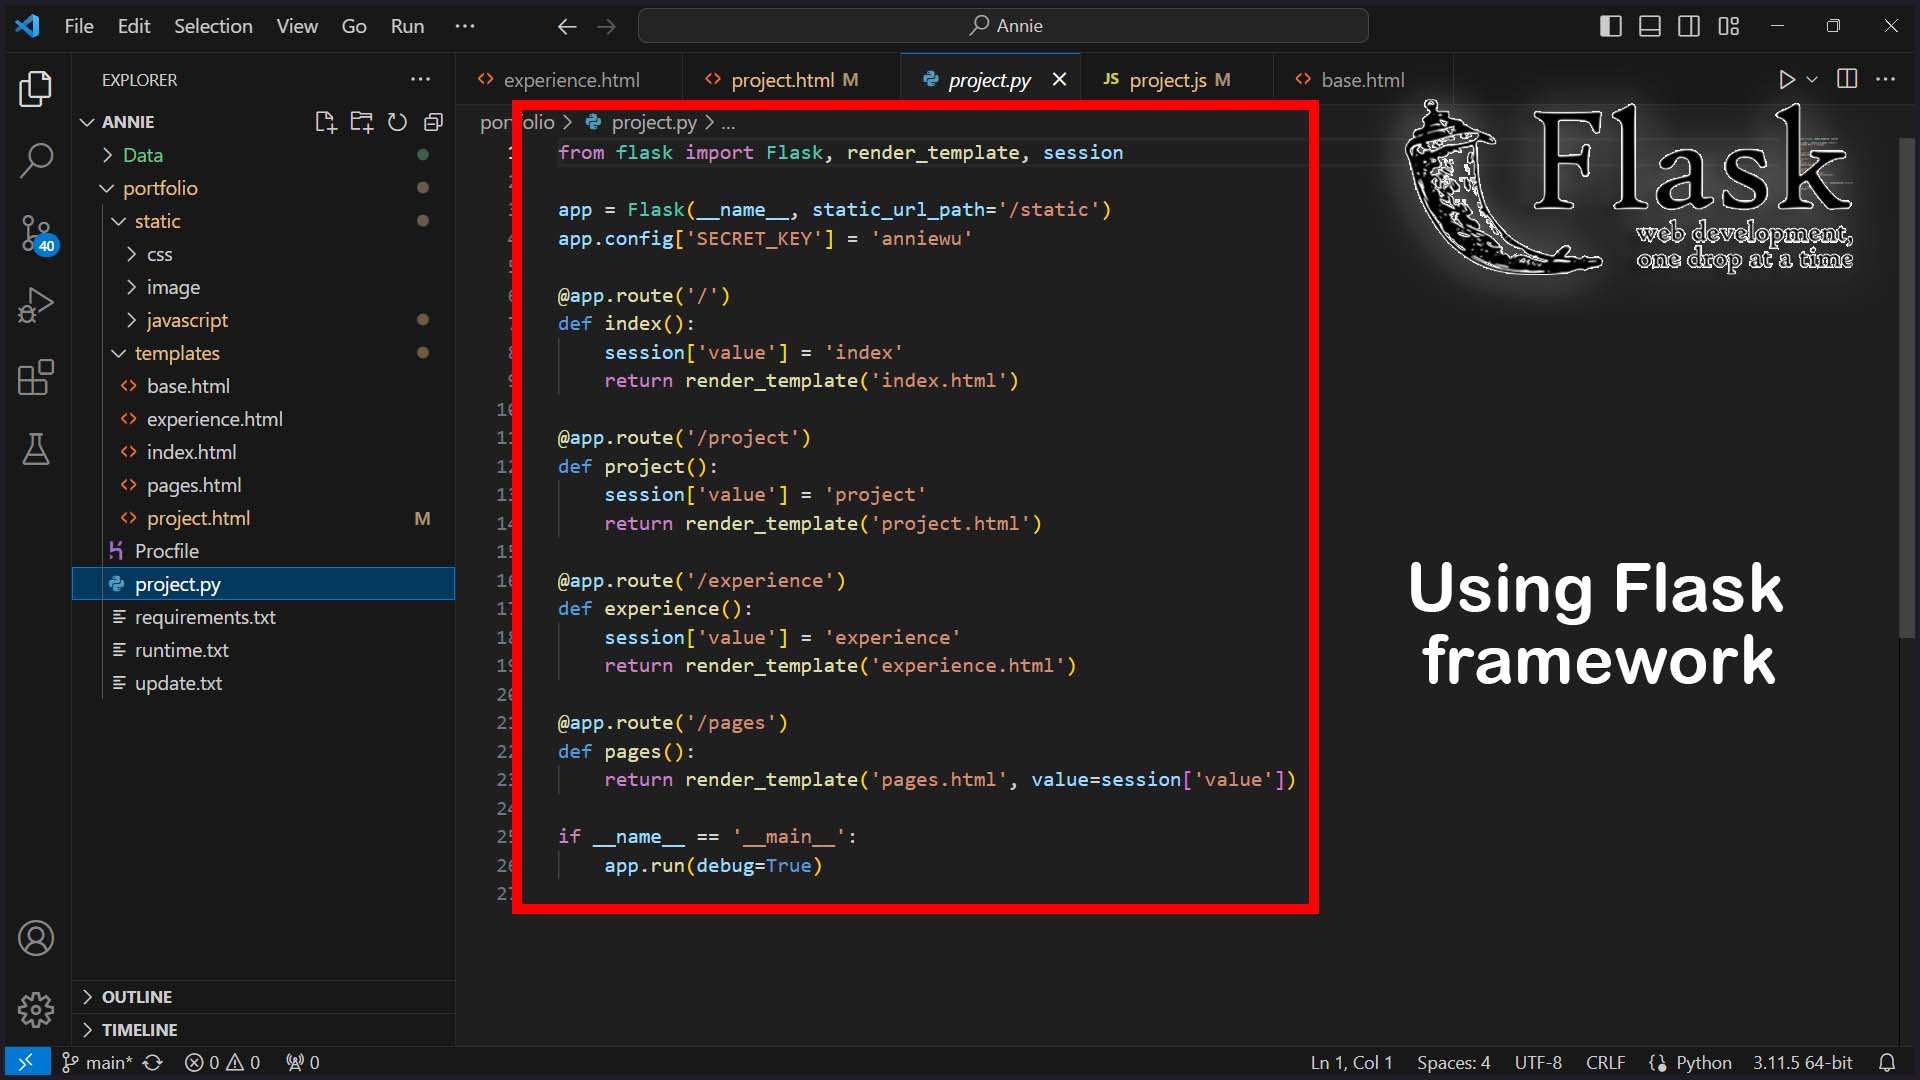This screenshot has height=1080, width=1920.
Task: Open the Selection menu
Action: coord(213,26)
